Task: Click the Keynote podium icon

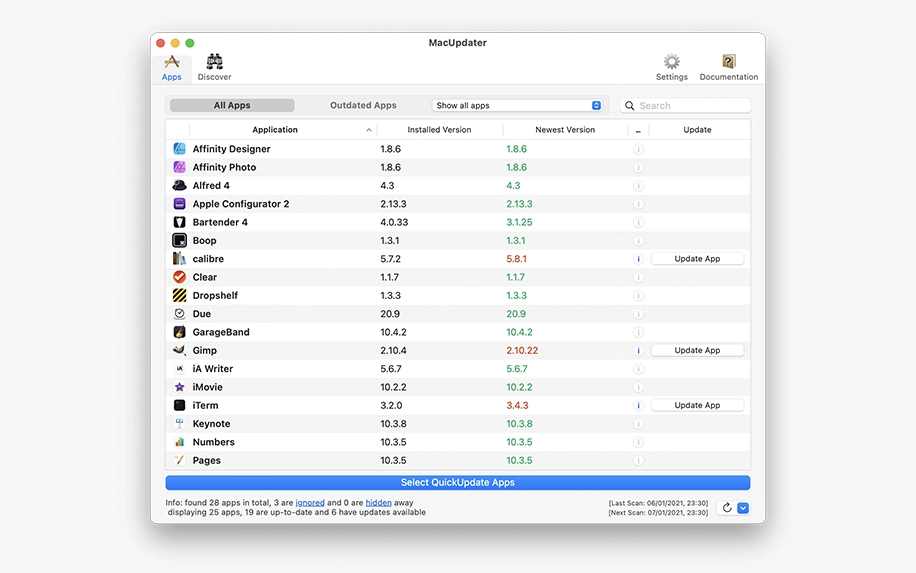Action: (179, 423)
